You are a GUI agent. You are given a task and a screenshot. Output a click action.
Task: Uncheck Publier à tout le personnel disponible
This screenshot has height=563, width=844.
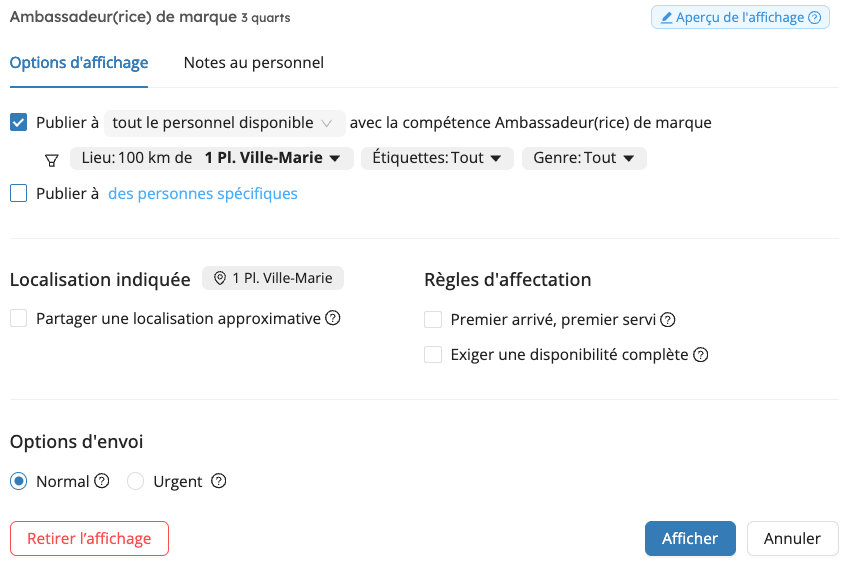[18, 122]
